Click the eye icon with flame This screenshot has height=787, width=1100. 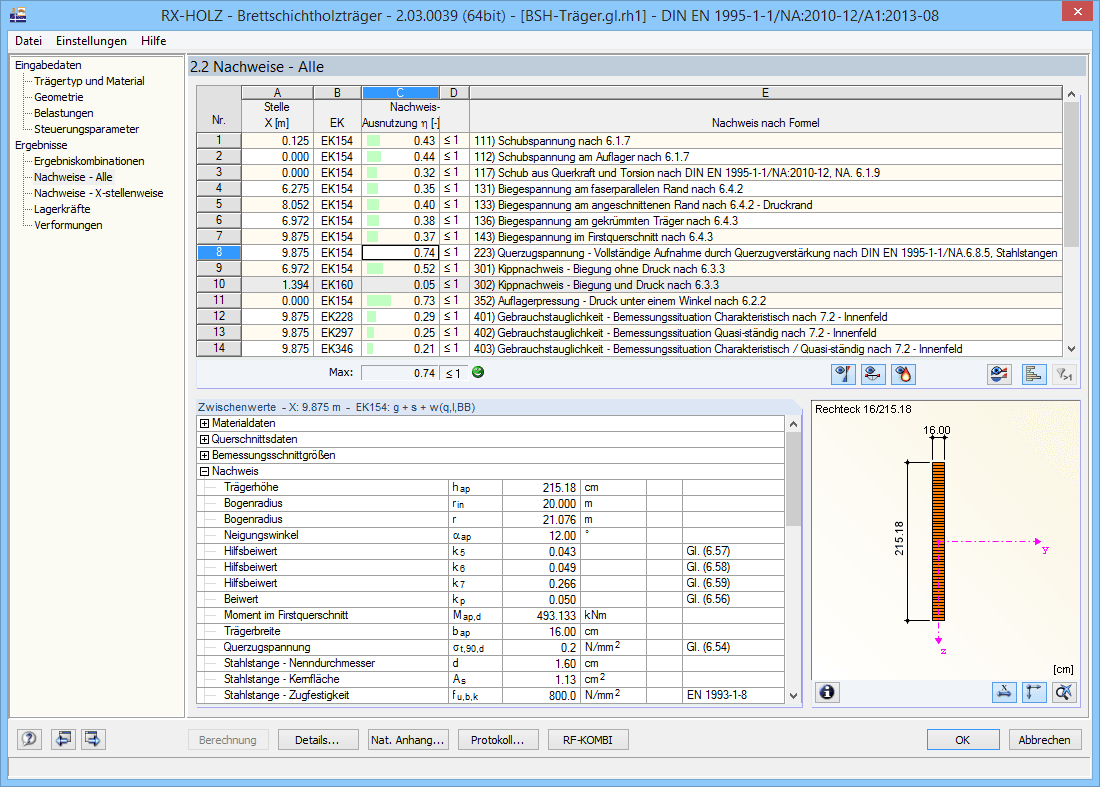(x=903, y=374)
